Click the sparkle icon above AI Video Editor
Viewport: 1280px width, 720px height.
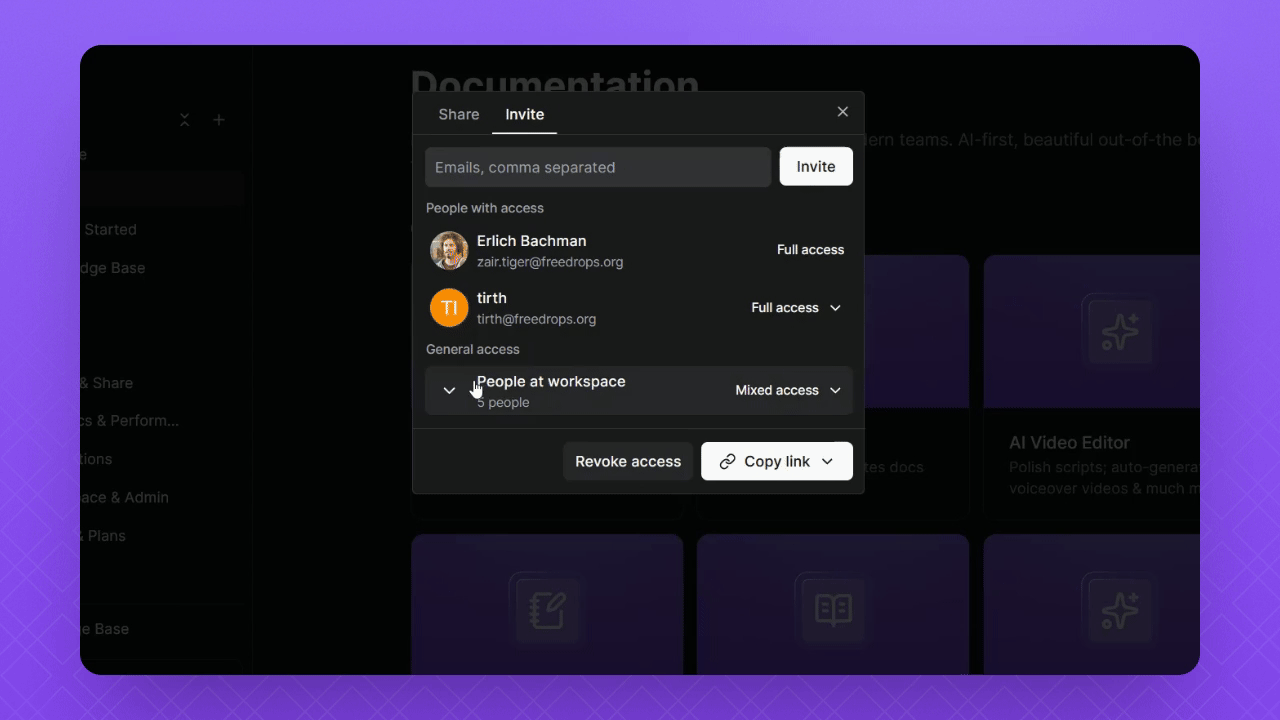coord(1119,331)
